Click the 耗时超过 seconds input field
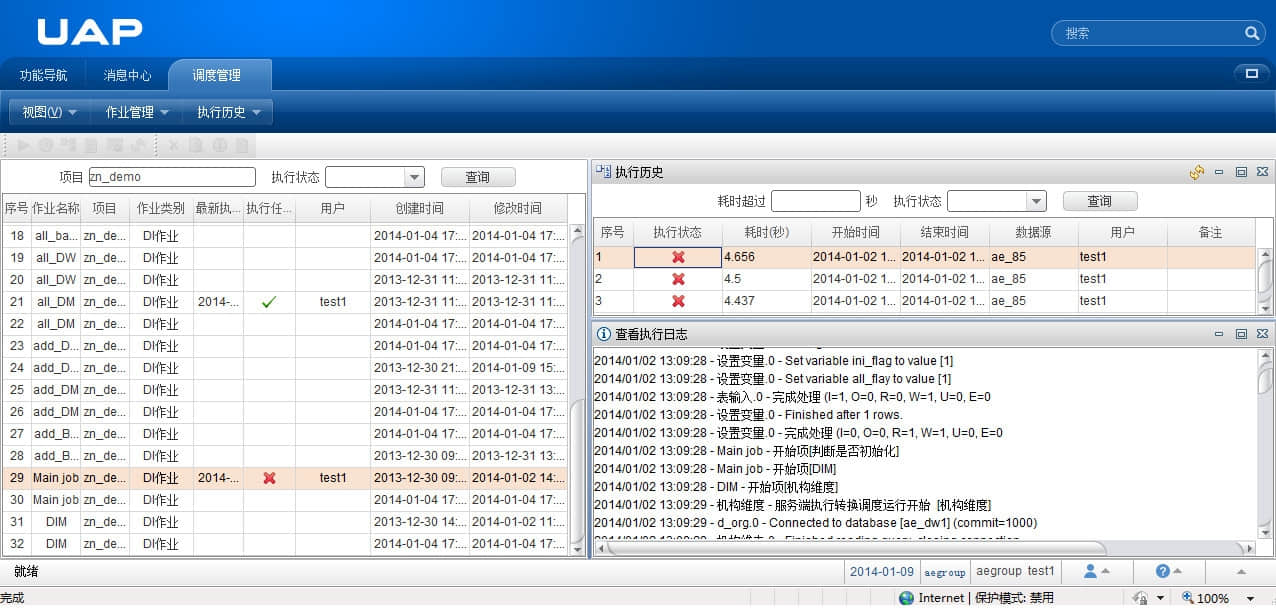Screen dimensions: 1276x612 (815, 201)
